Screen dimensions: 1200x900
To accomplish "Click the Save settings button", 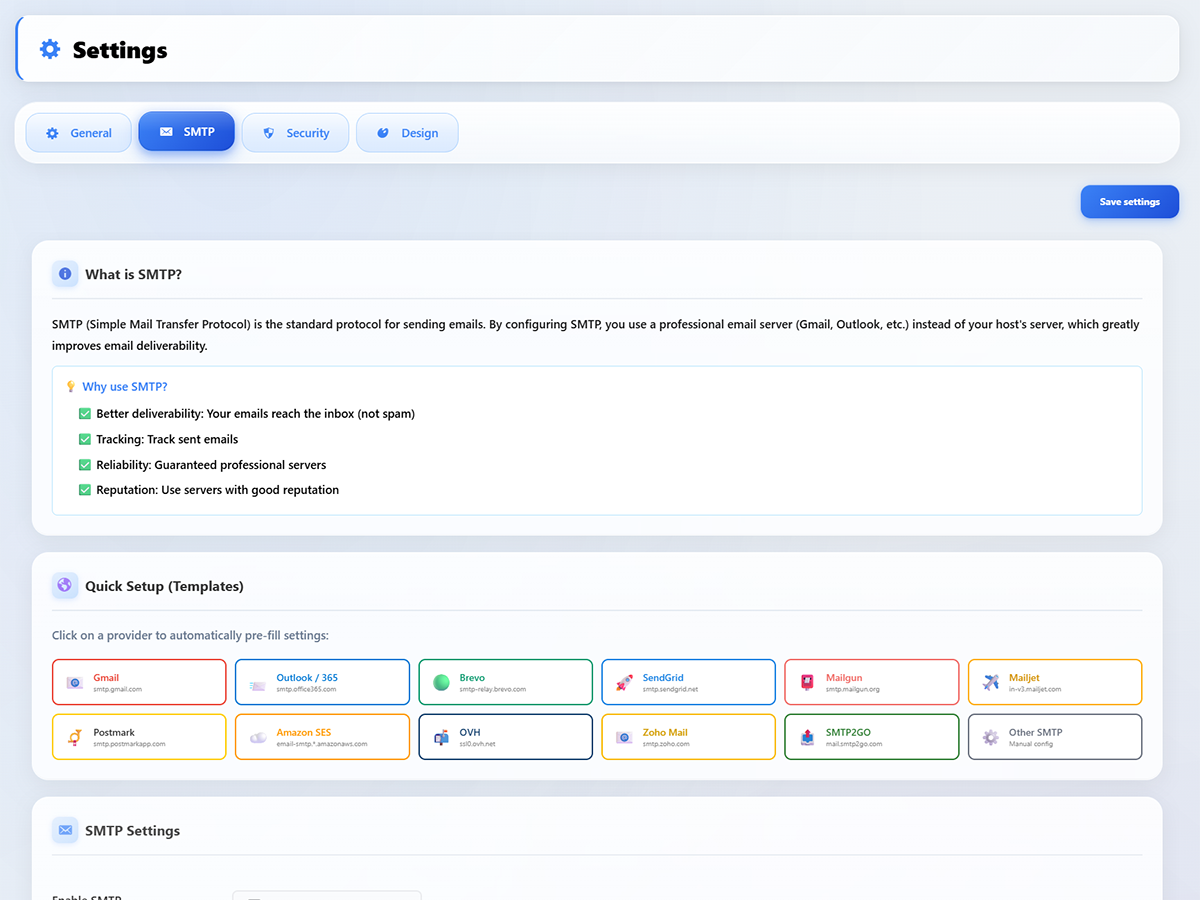I will click(x=1129, y=201).
